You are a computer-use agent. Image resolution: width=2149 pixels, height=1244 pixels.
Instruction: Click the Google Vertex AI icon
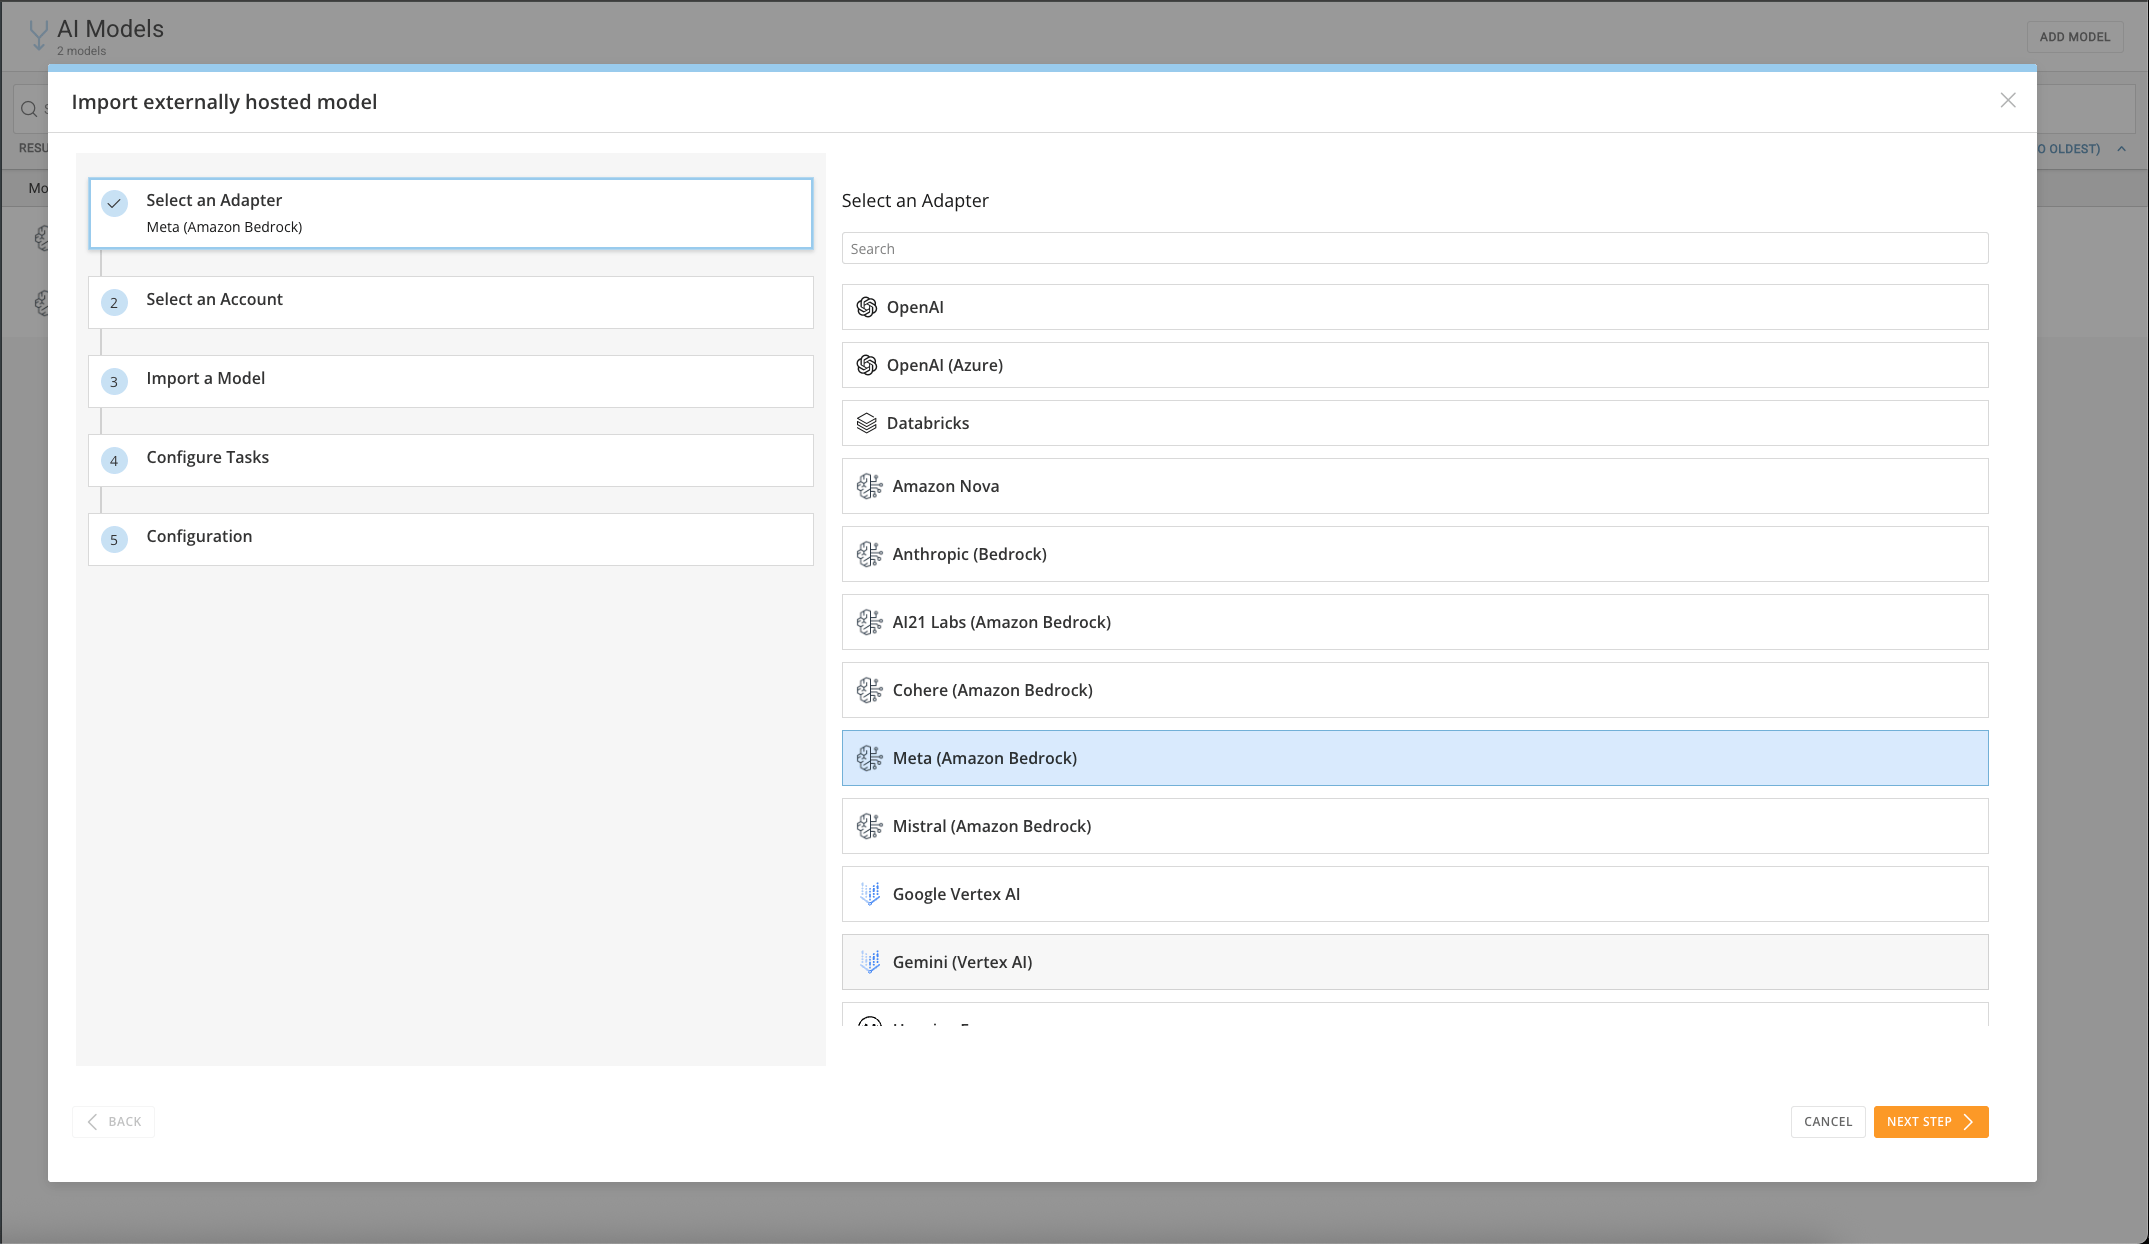[870, 894]
